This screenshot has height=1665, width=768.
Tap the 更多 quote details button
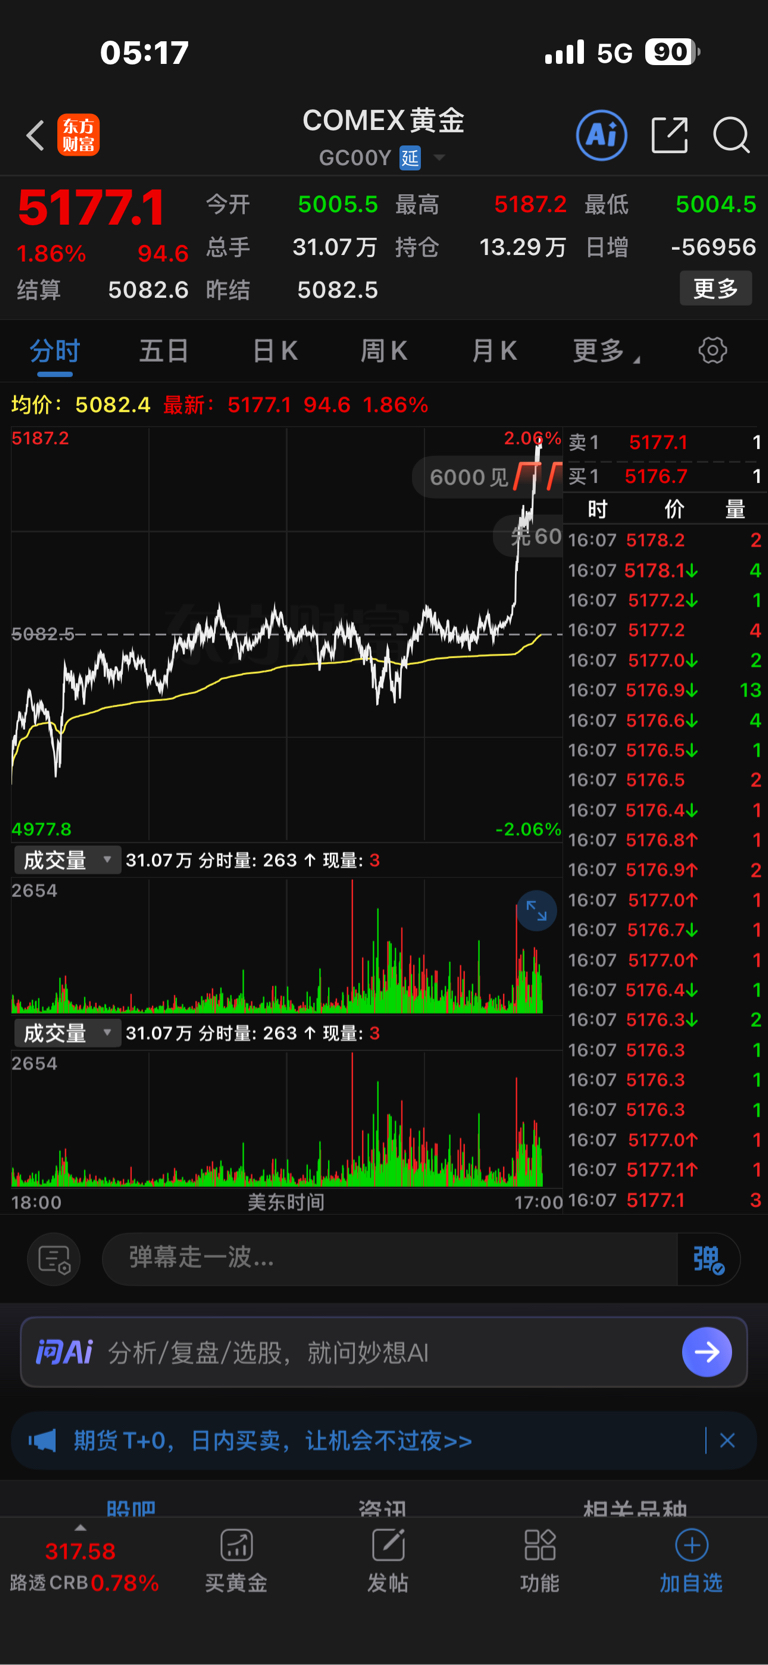pyautogui.click(x=716, y=289)
